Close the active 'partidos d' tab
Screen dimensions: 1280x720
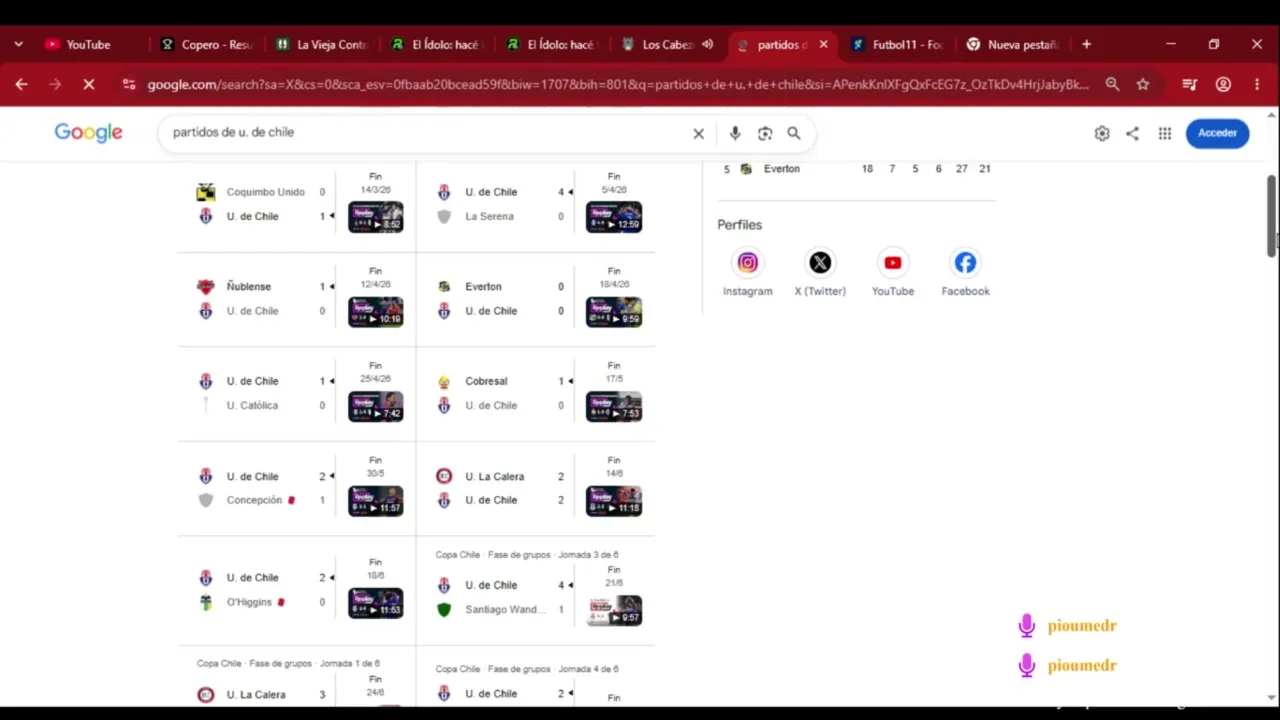click(x=824, y=44)
